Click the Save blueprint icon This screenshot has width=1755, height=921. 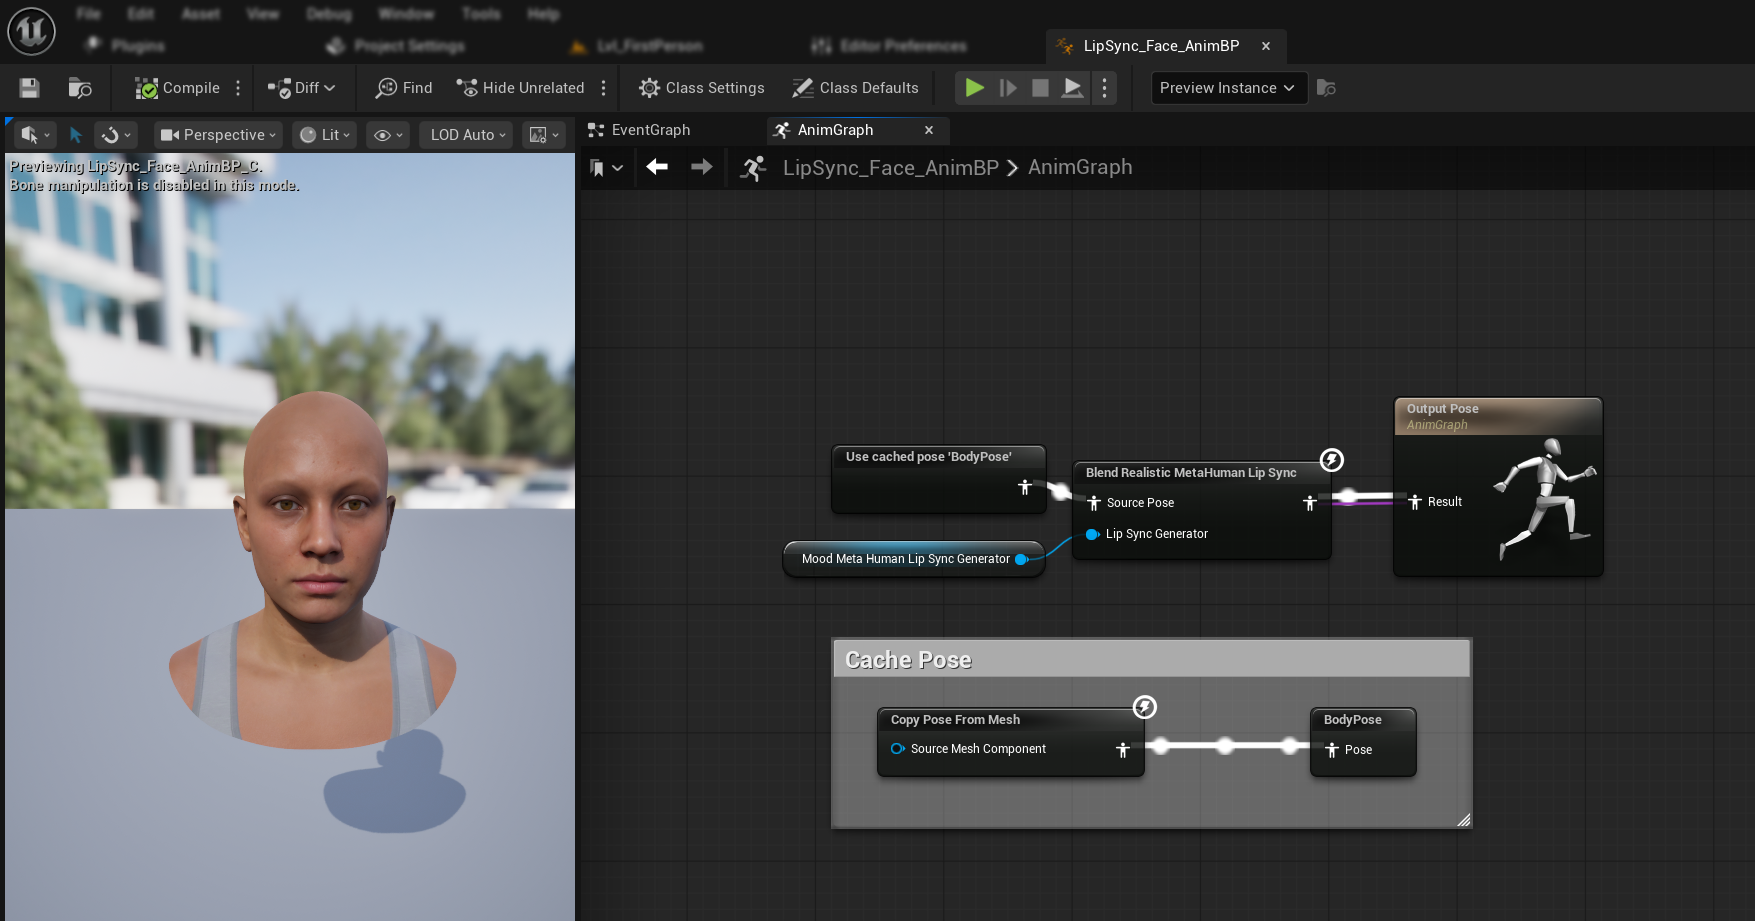pyautogui.click(x=29, y=88)
